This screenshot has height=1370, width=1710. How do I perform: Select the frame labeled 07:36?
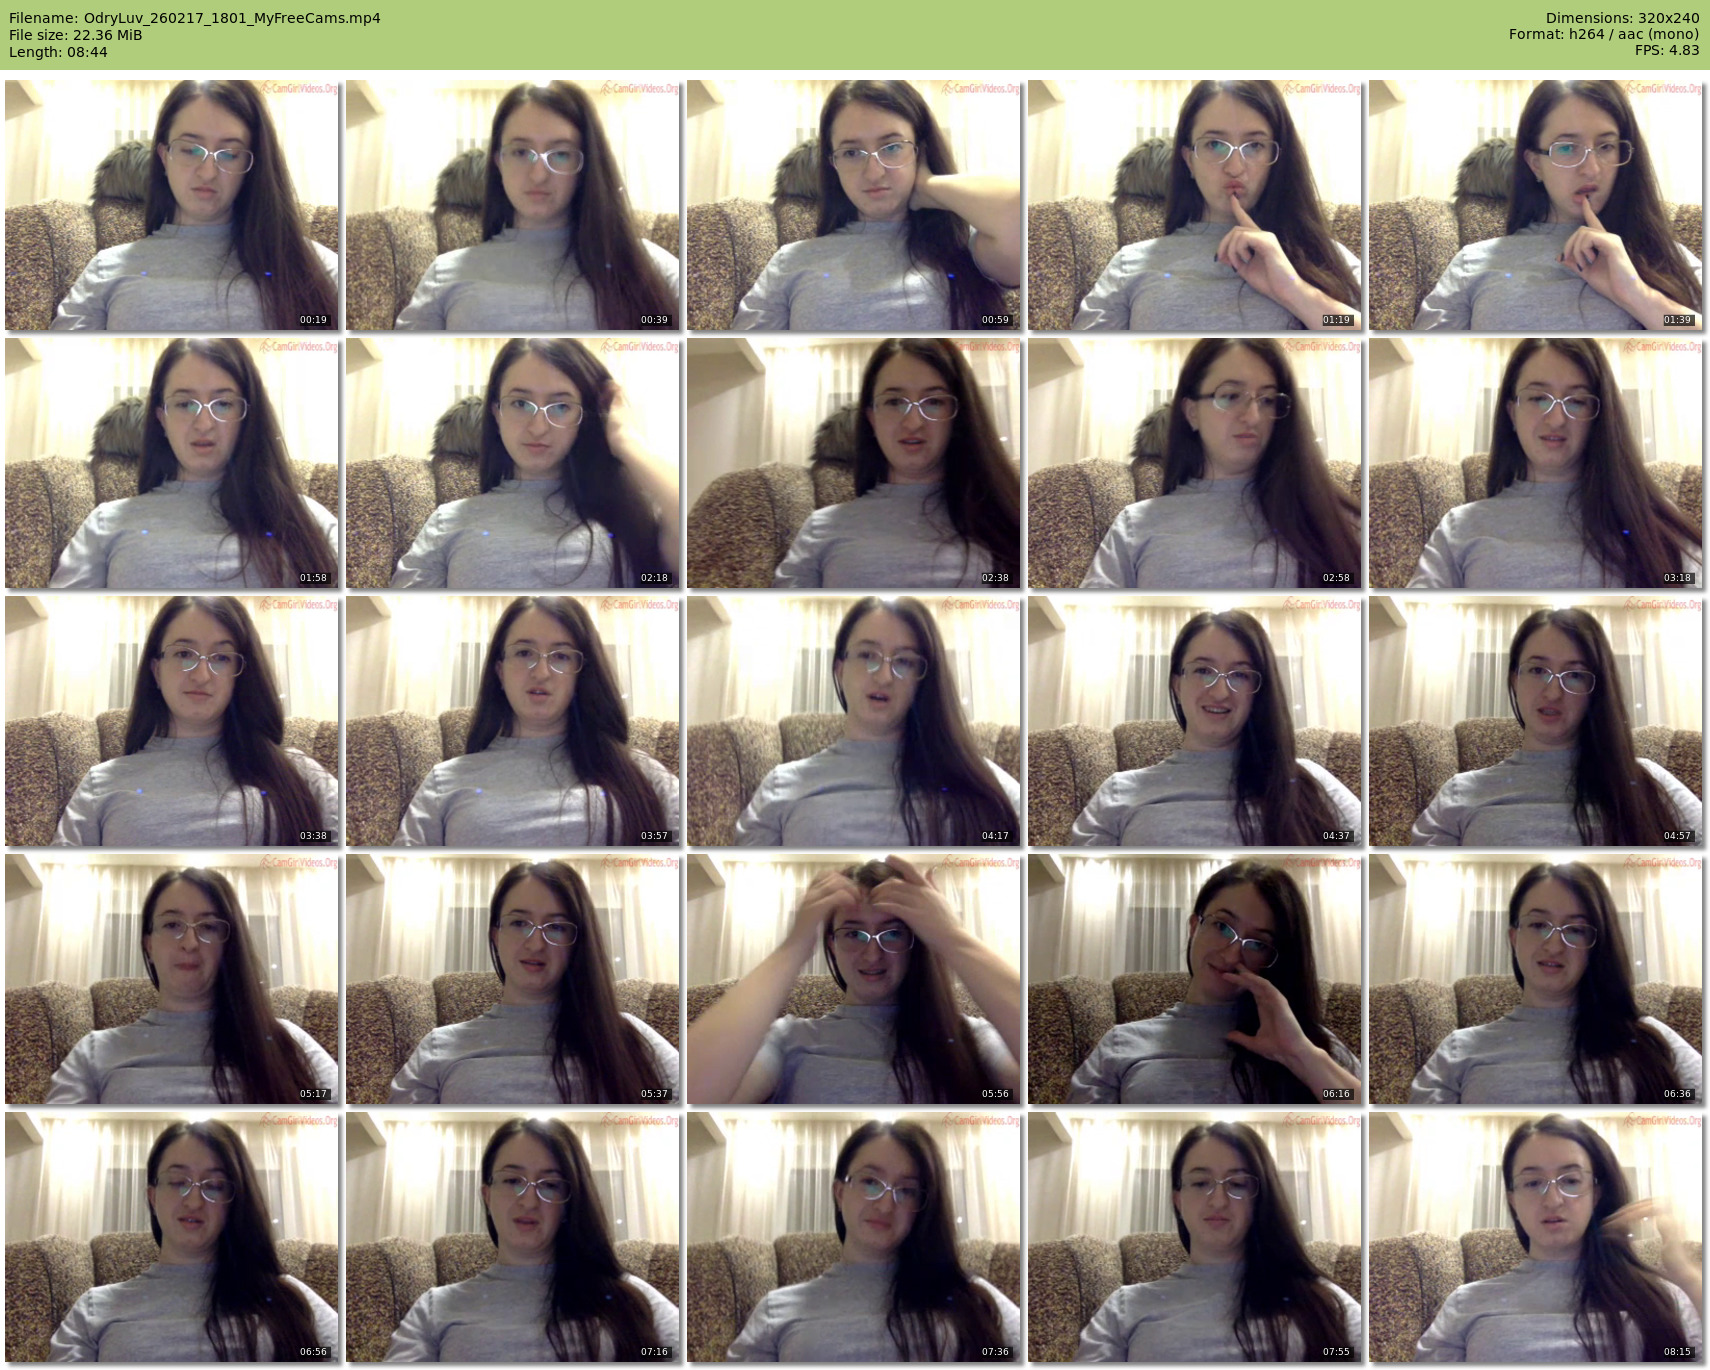click(x=853, y=1237)
